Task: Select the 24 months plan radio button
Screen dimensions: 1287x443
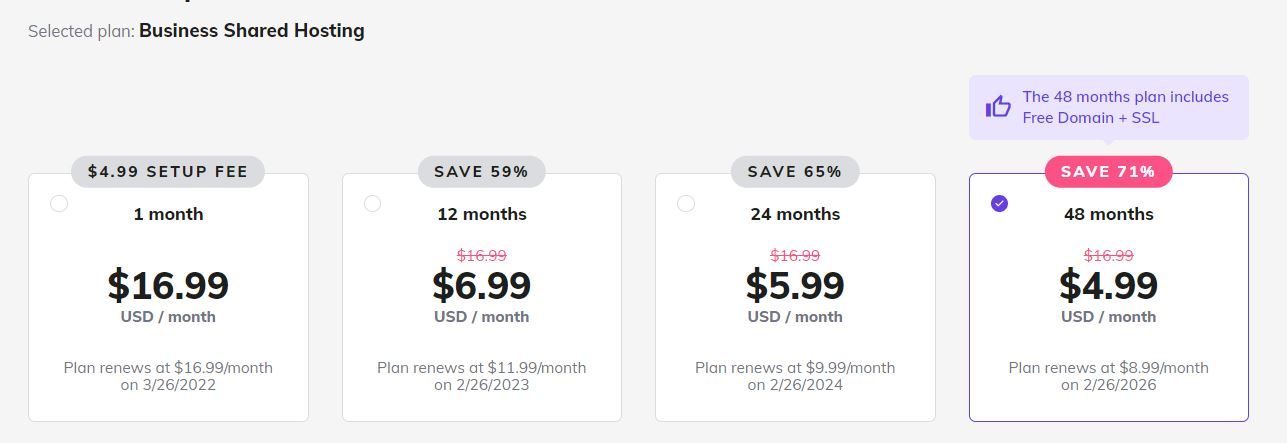Action: point(686,204)
